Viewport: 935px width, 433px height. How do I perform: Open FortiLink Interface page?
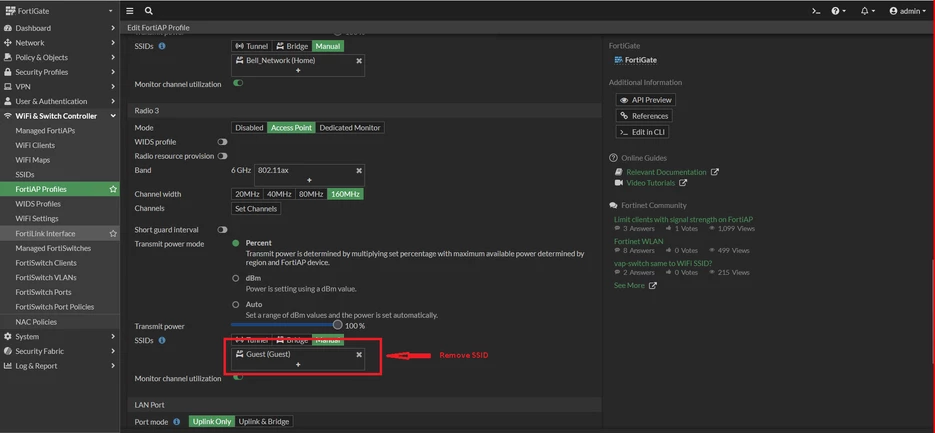coord(45,234)
